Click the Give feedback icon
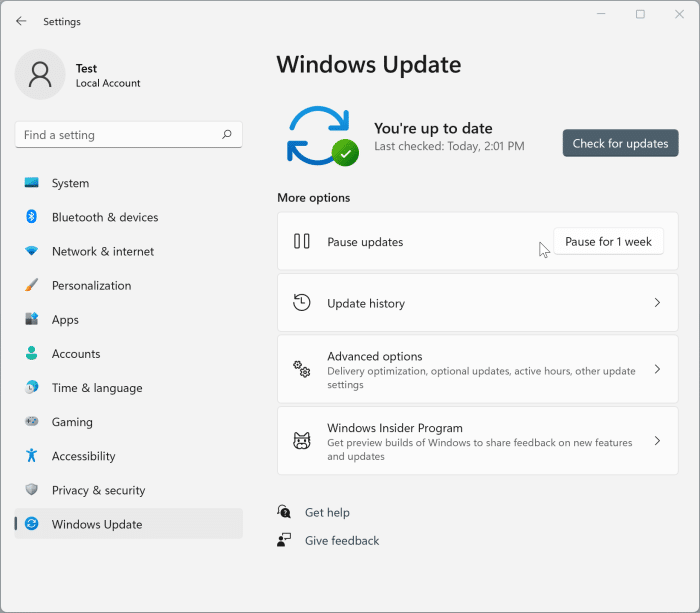The height and width of the screenshot is (613, 700). click(x=284, y=540)
